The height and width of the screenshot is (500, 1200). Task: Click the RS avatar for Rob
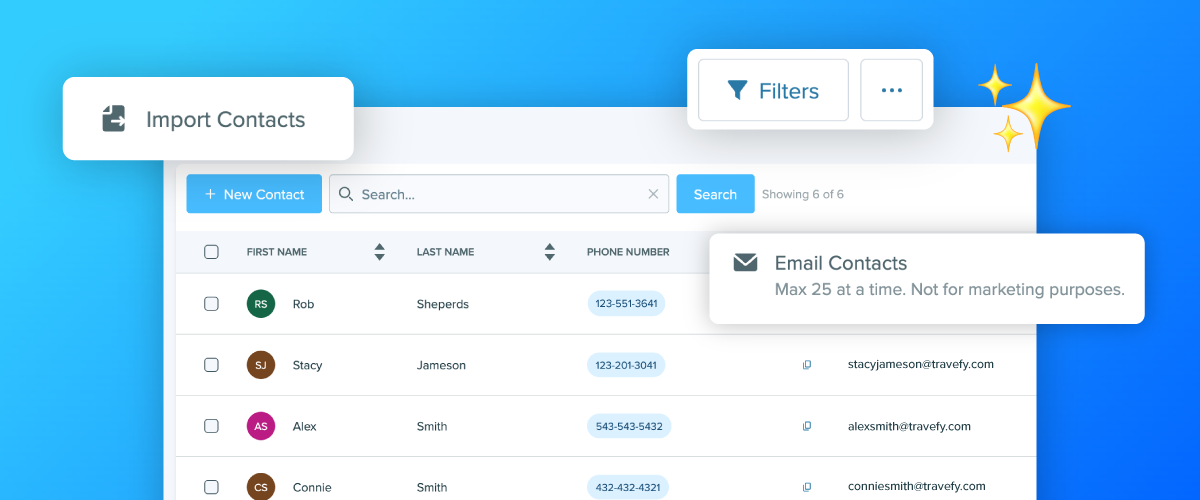tap(261, 304)
